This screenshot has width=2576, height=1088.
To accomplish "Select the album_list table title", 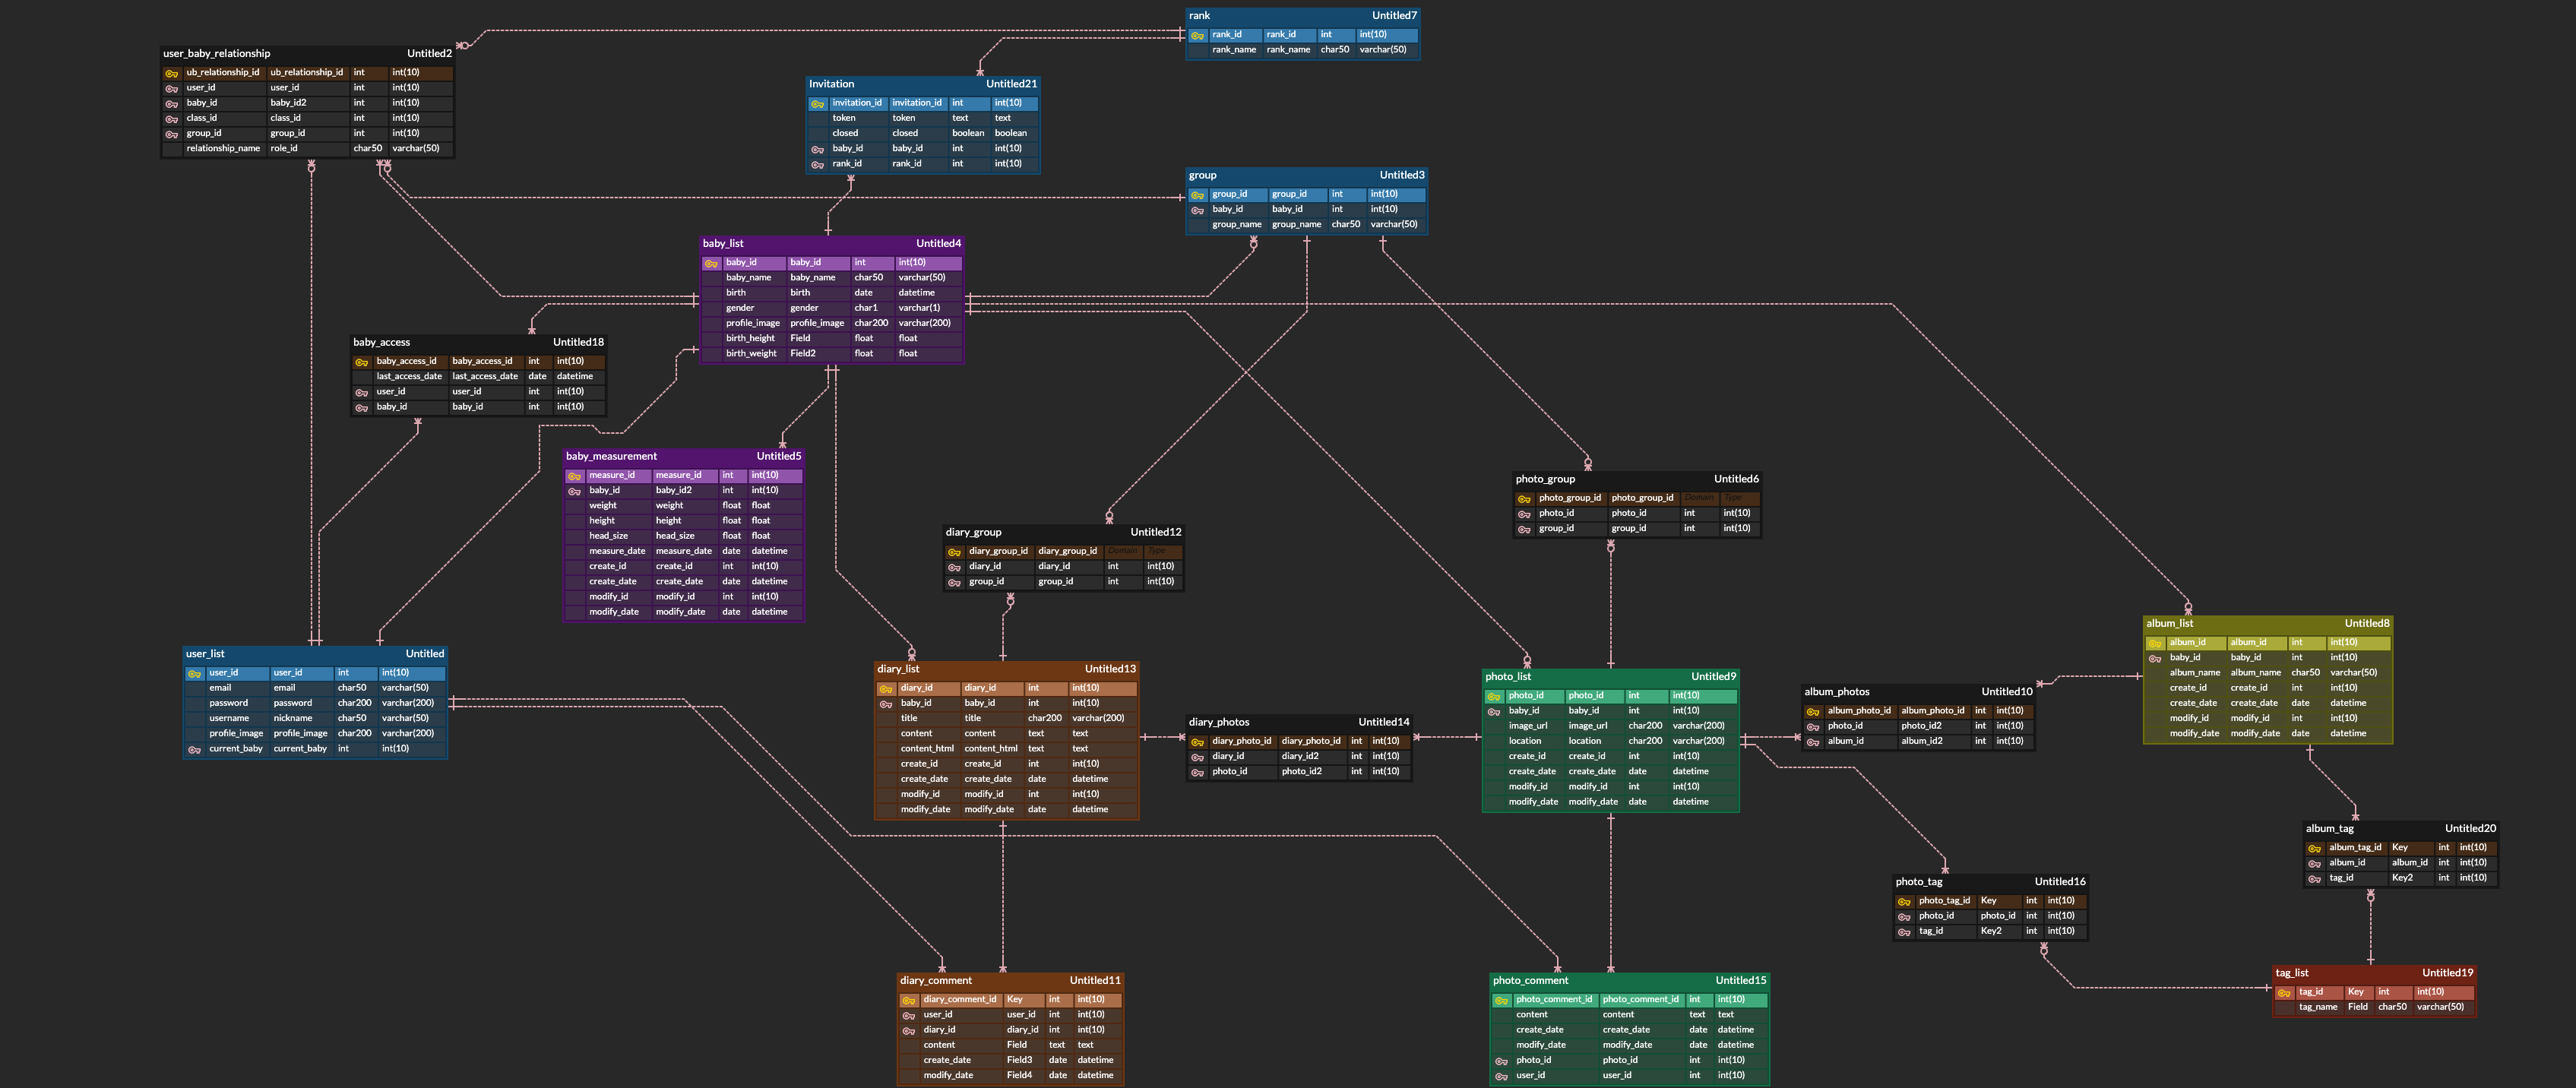I will (2169, 624).
